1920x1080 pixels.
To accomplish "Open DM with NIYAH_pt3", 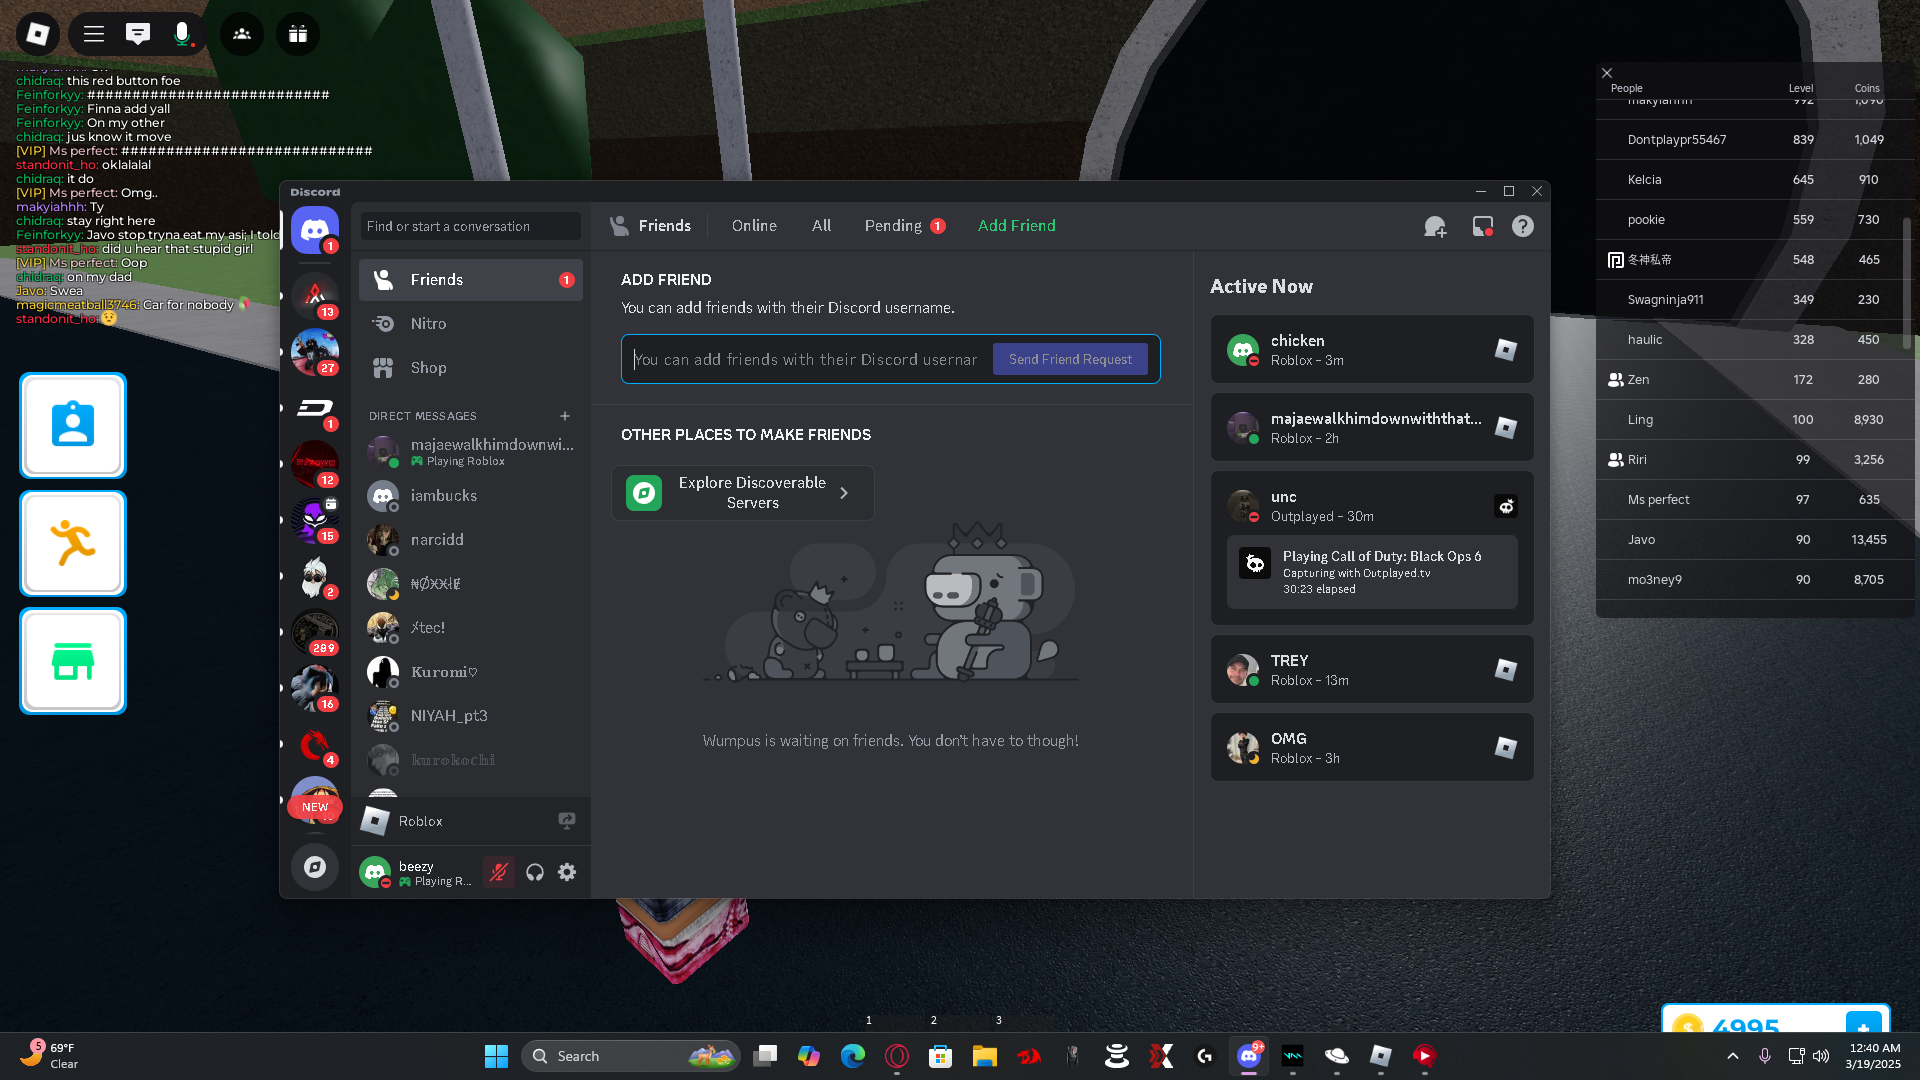I will [471, 716].
